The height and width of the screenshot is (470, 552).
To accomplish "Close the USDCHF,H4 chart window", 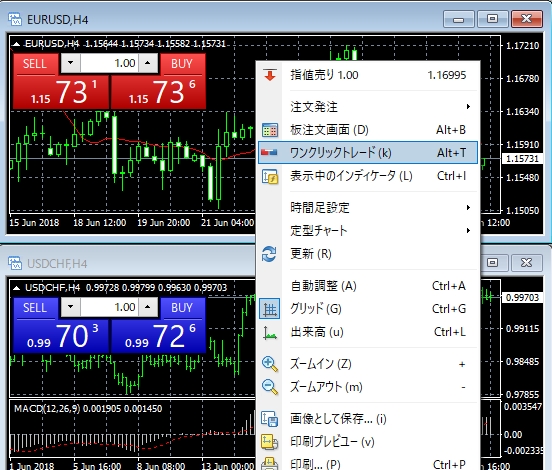I will pyautogui.click(x=527, y=263).
